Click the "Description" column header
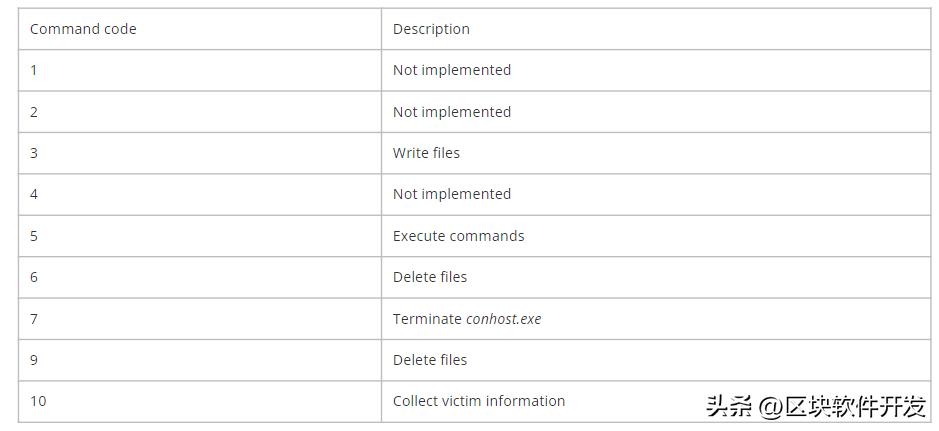The width and height of the screenshot is (939, 431). 431,29
